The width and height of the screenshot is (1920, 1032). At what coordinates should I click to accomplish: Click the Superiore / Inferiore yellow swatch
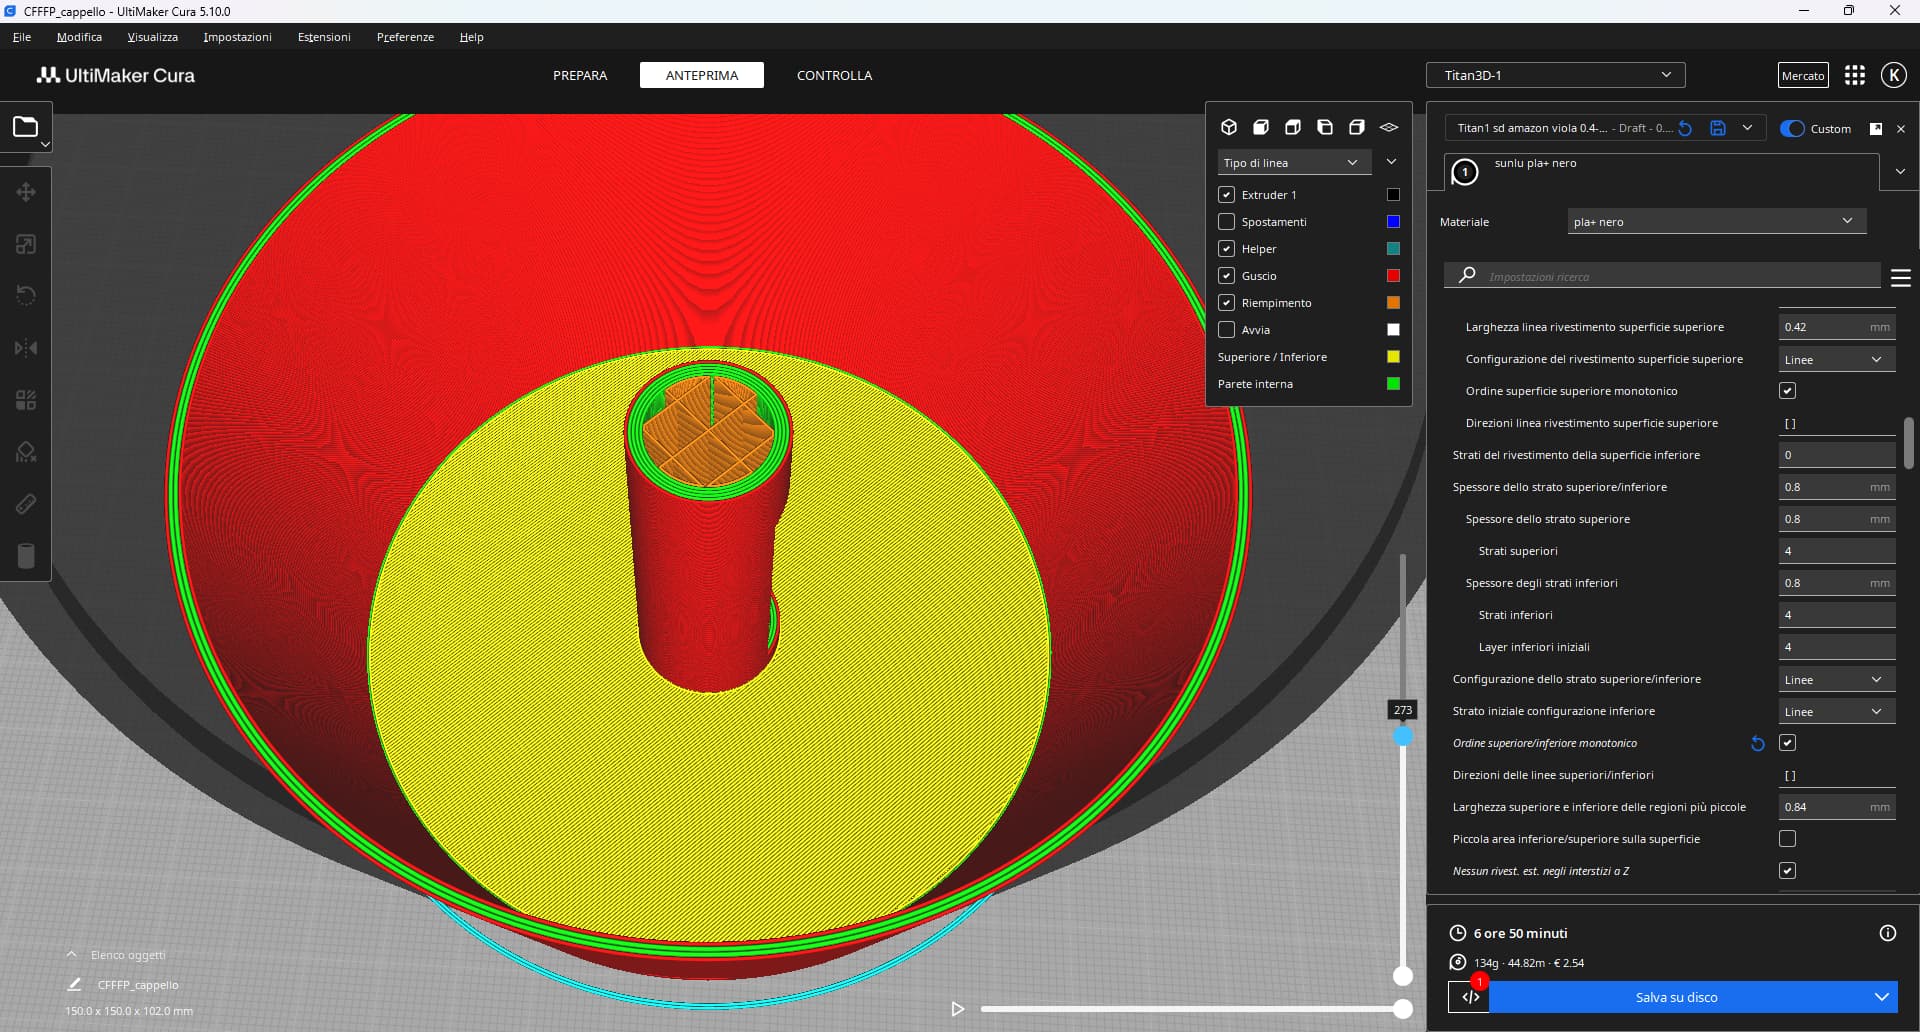(x=1393, y=357)
